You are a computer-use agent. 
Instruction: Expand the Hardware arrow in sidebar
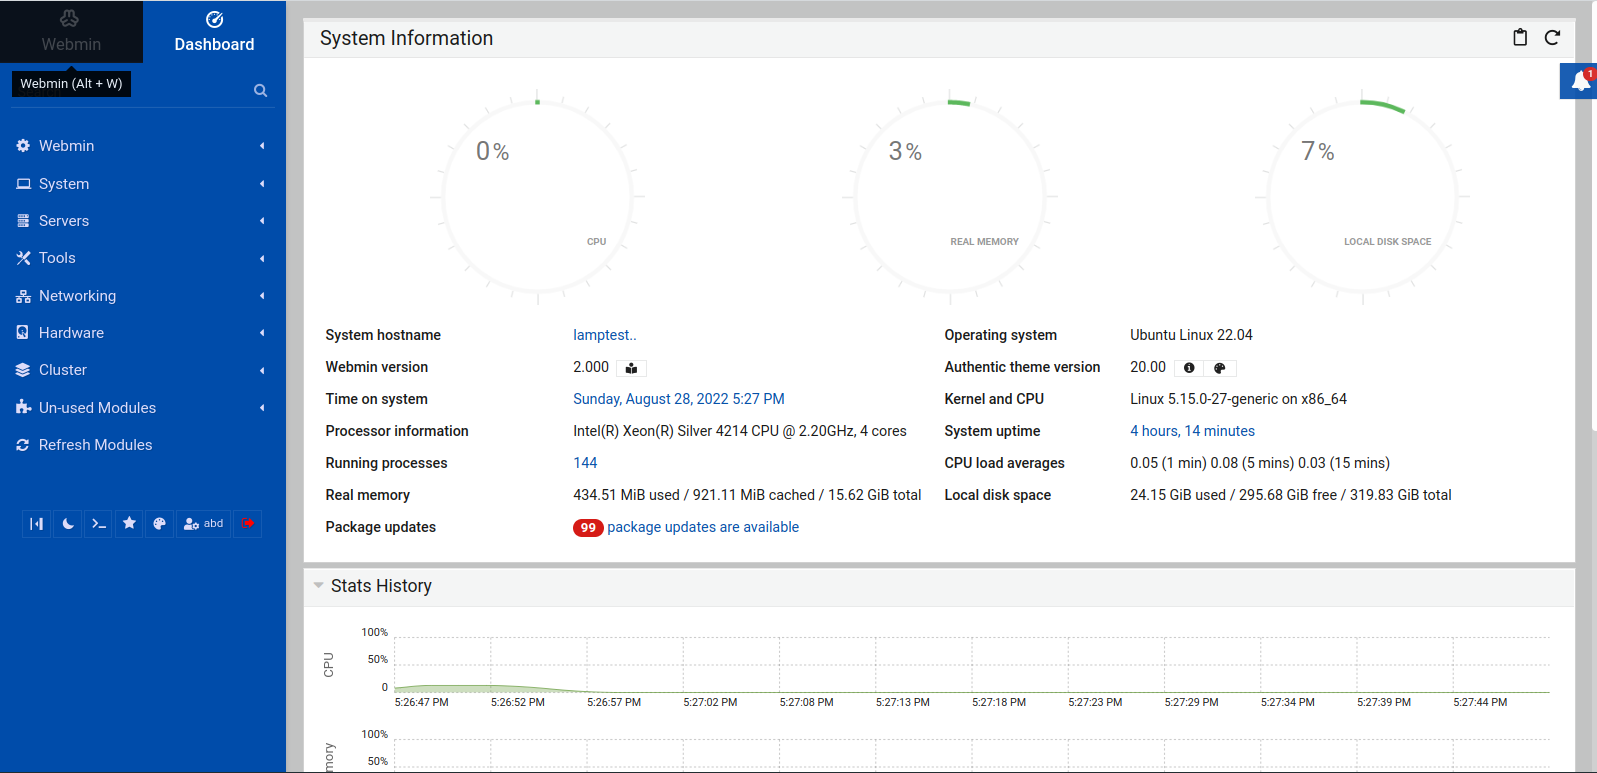tap(262, 333)
